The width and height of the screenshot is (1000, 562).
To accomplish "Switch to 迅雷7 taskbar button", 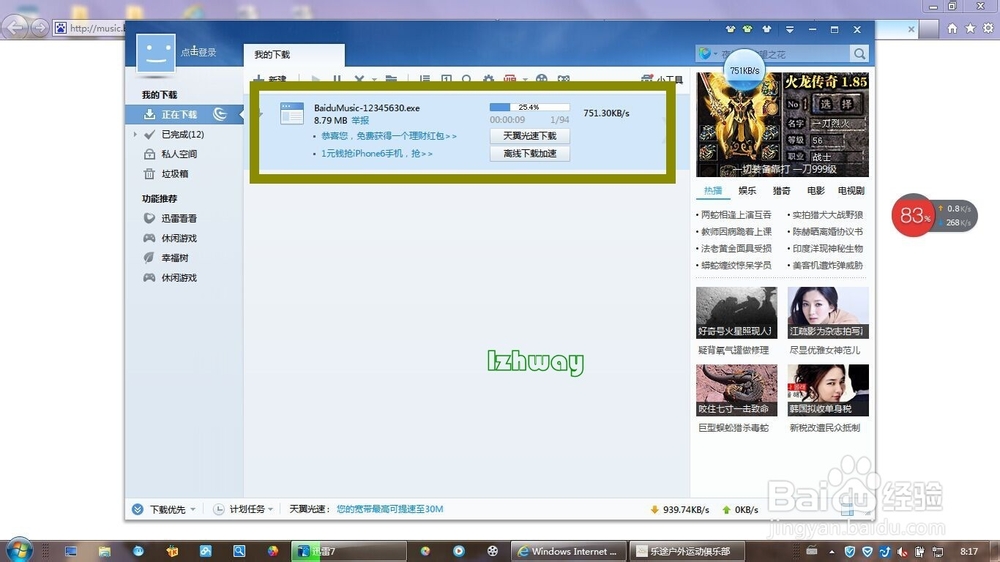I will pyautogui.click(x=349, y=551).
